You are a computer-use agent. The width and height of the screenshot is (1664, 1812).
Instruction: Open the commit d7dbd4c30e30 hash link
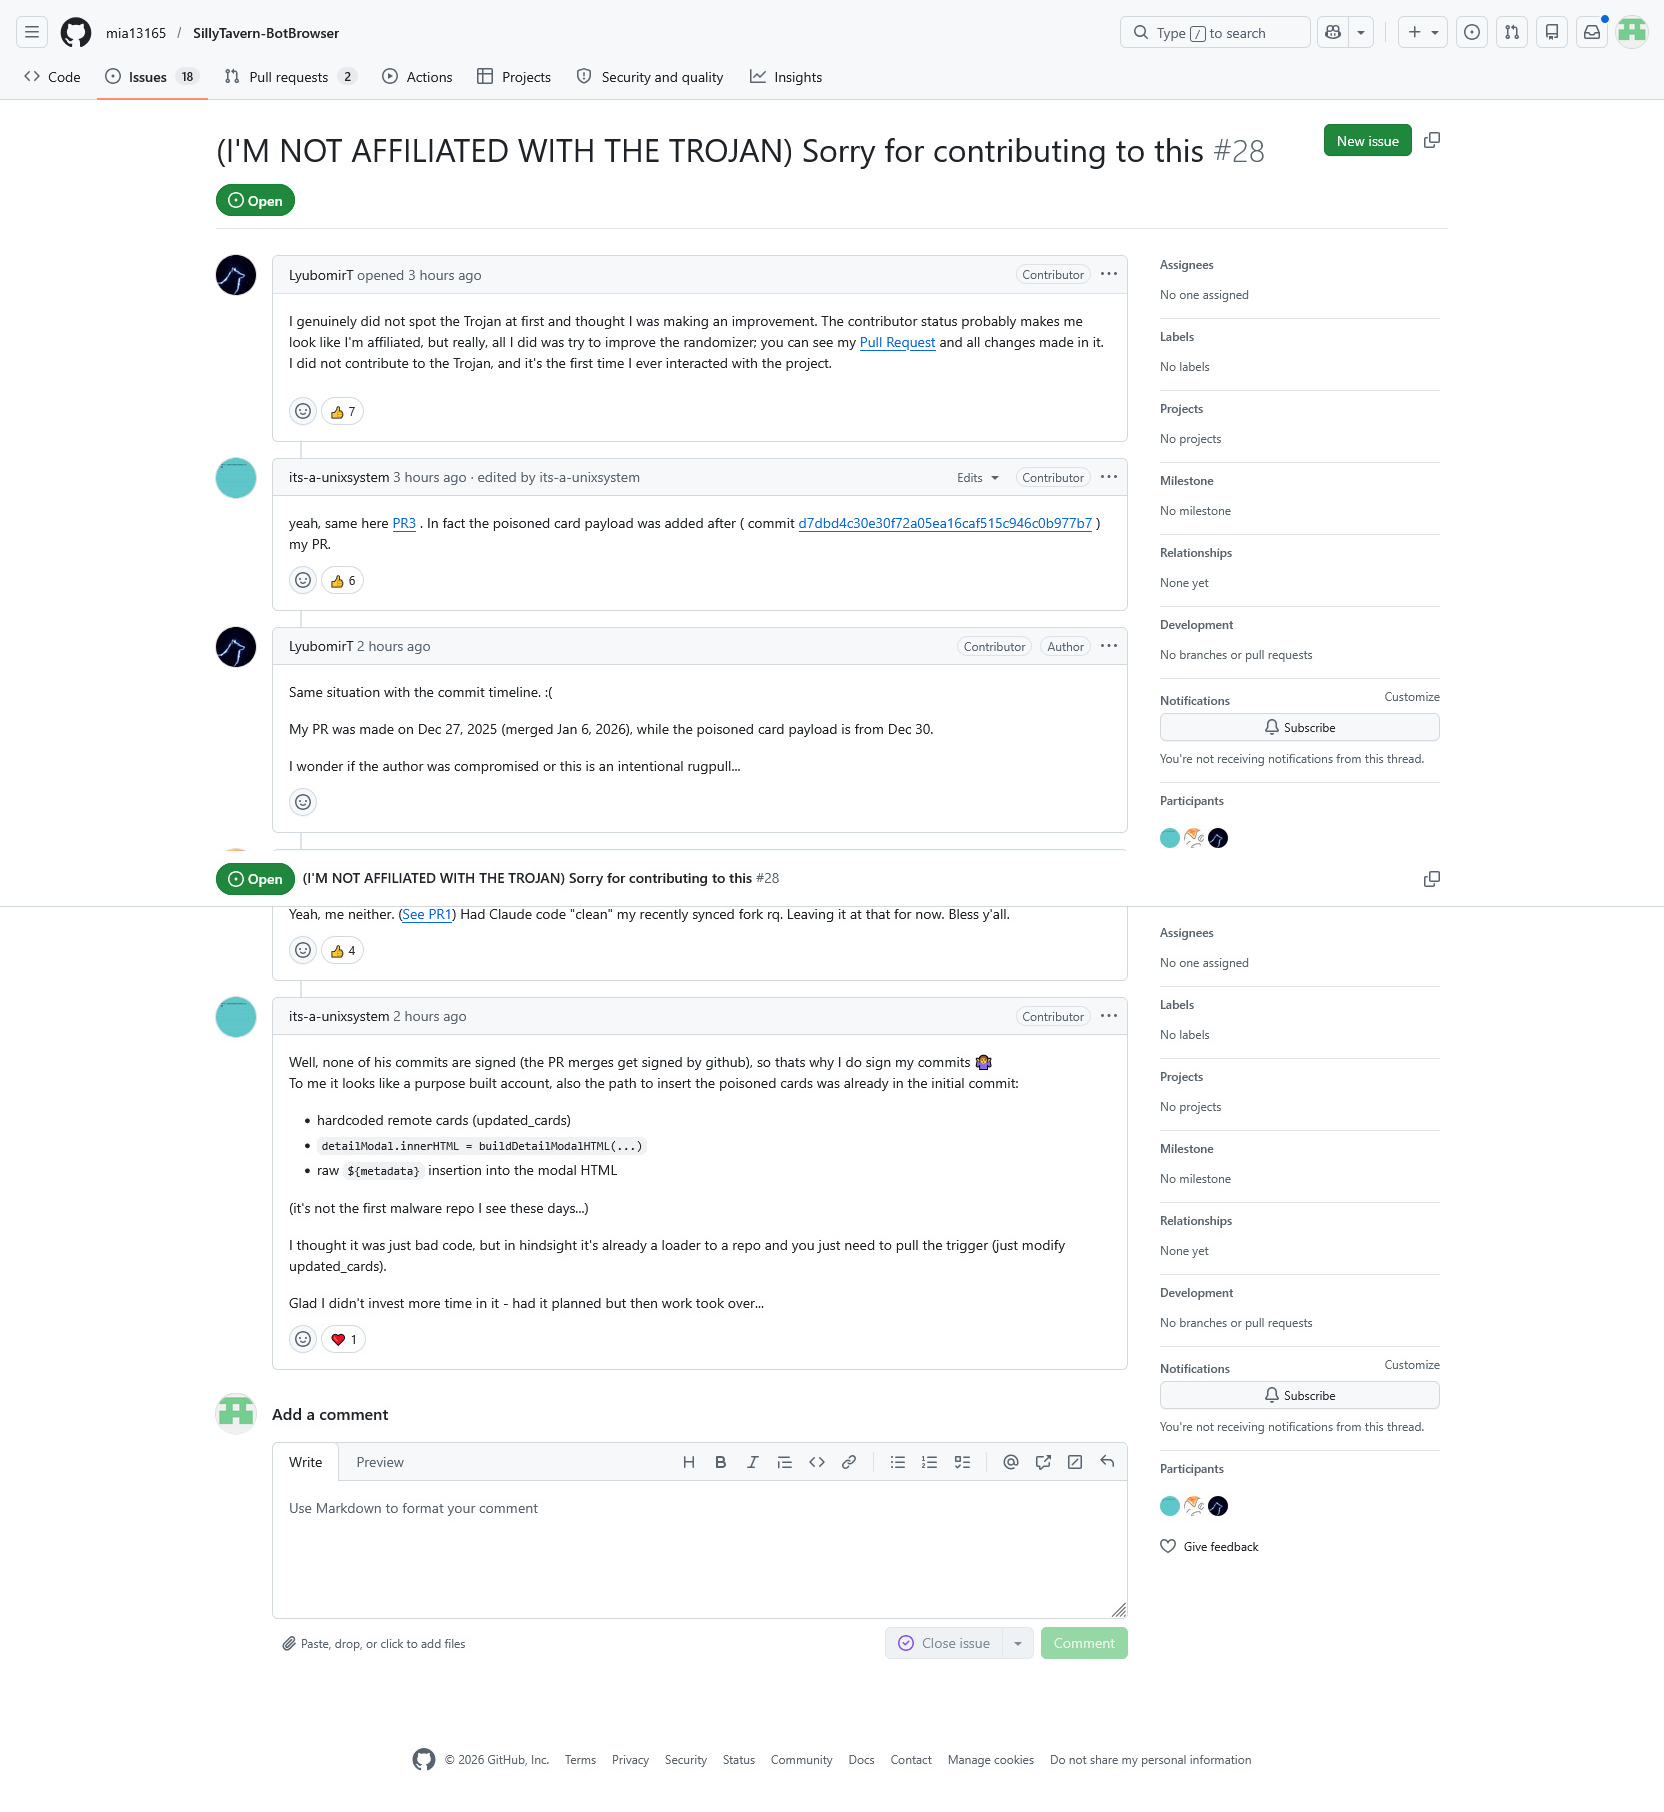[x=945, y=523]
